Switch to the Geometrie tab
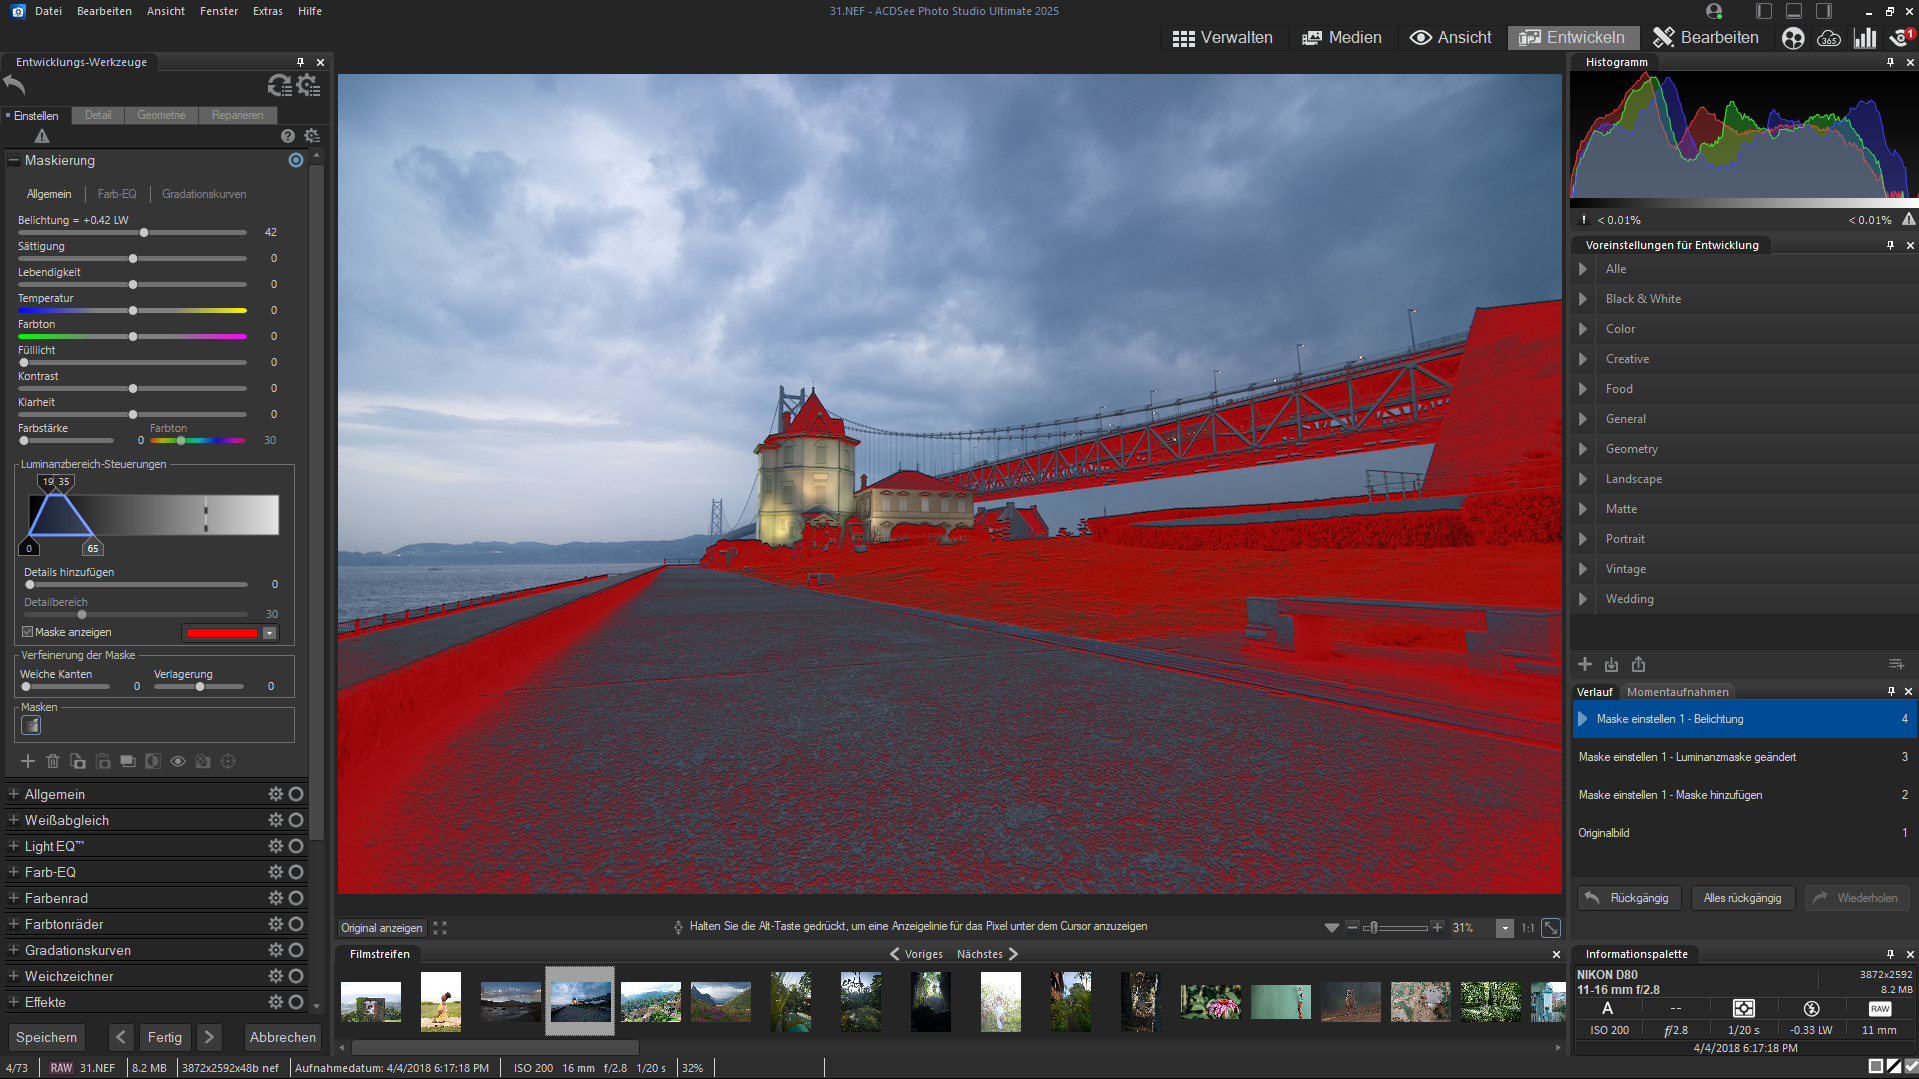The height and width of the screenshot is (1079, 1919). 161,115
